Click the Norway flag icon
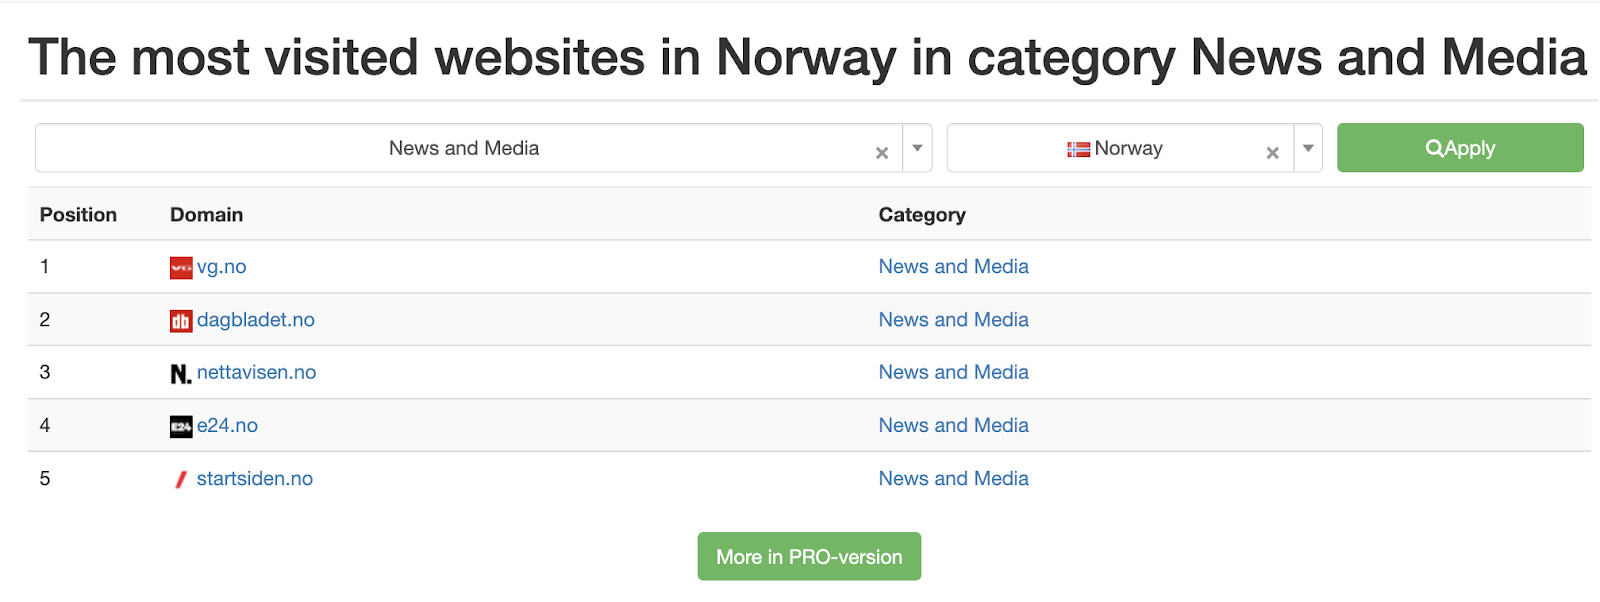The width and height of the screenshot is (1600, 602). pyautogui.click(x=1078, y=149)
